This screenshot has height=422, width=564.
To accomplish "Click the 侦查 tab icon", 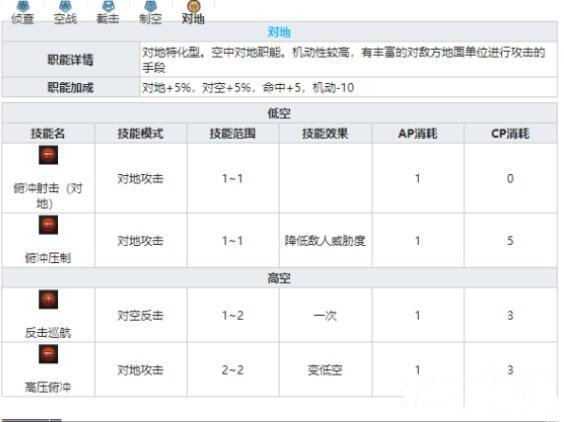I will pos(23,5).
